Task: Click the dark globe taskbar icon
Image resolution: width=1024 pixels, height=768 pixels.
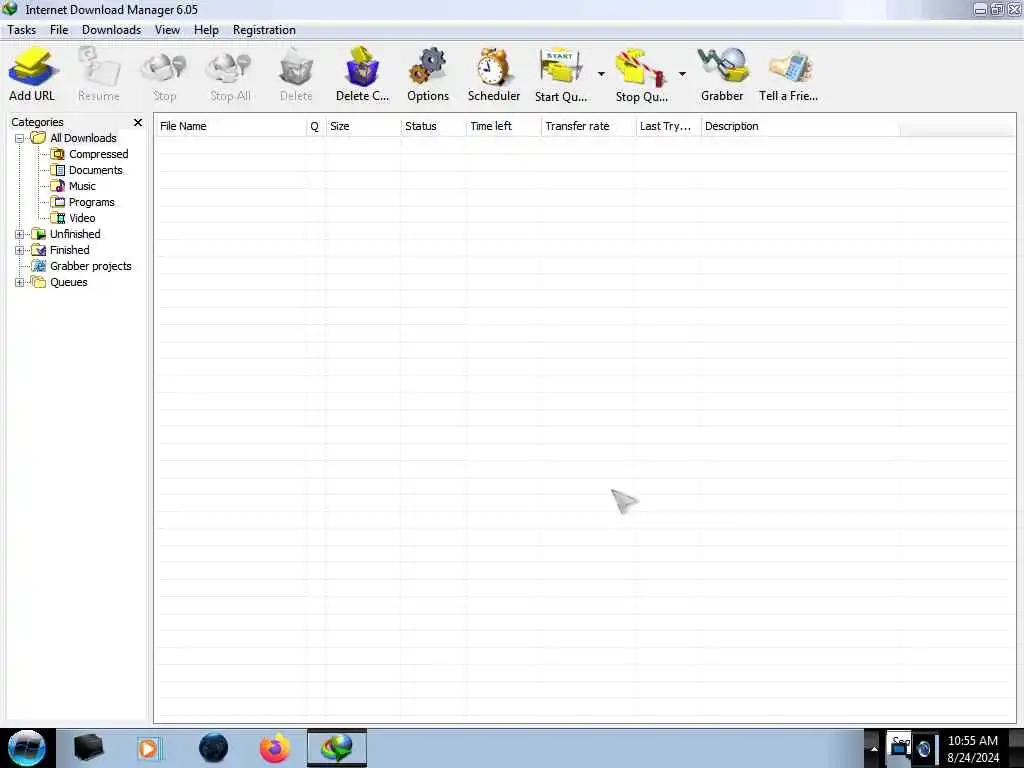Action: point(213,748)
